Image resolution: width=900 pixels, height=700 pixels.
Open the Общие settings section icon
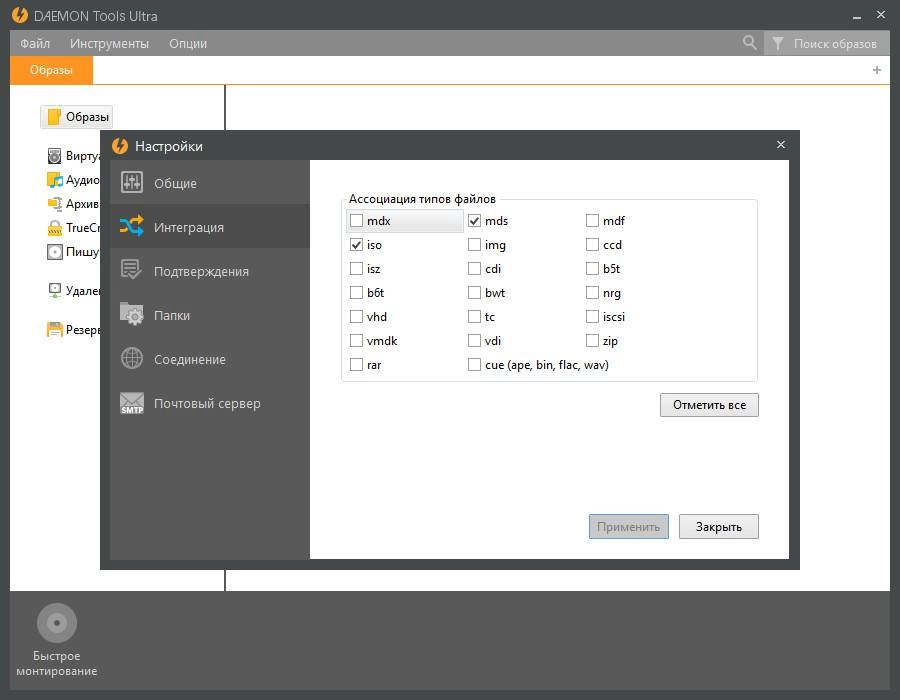pos(132,182)
